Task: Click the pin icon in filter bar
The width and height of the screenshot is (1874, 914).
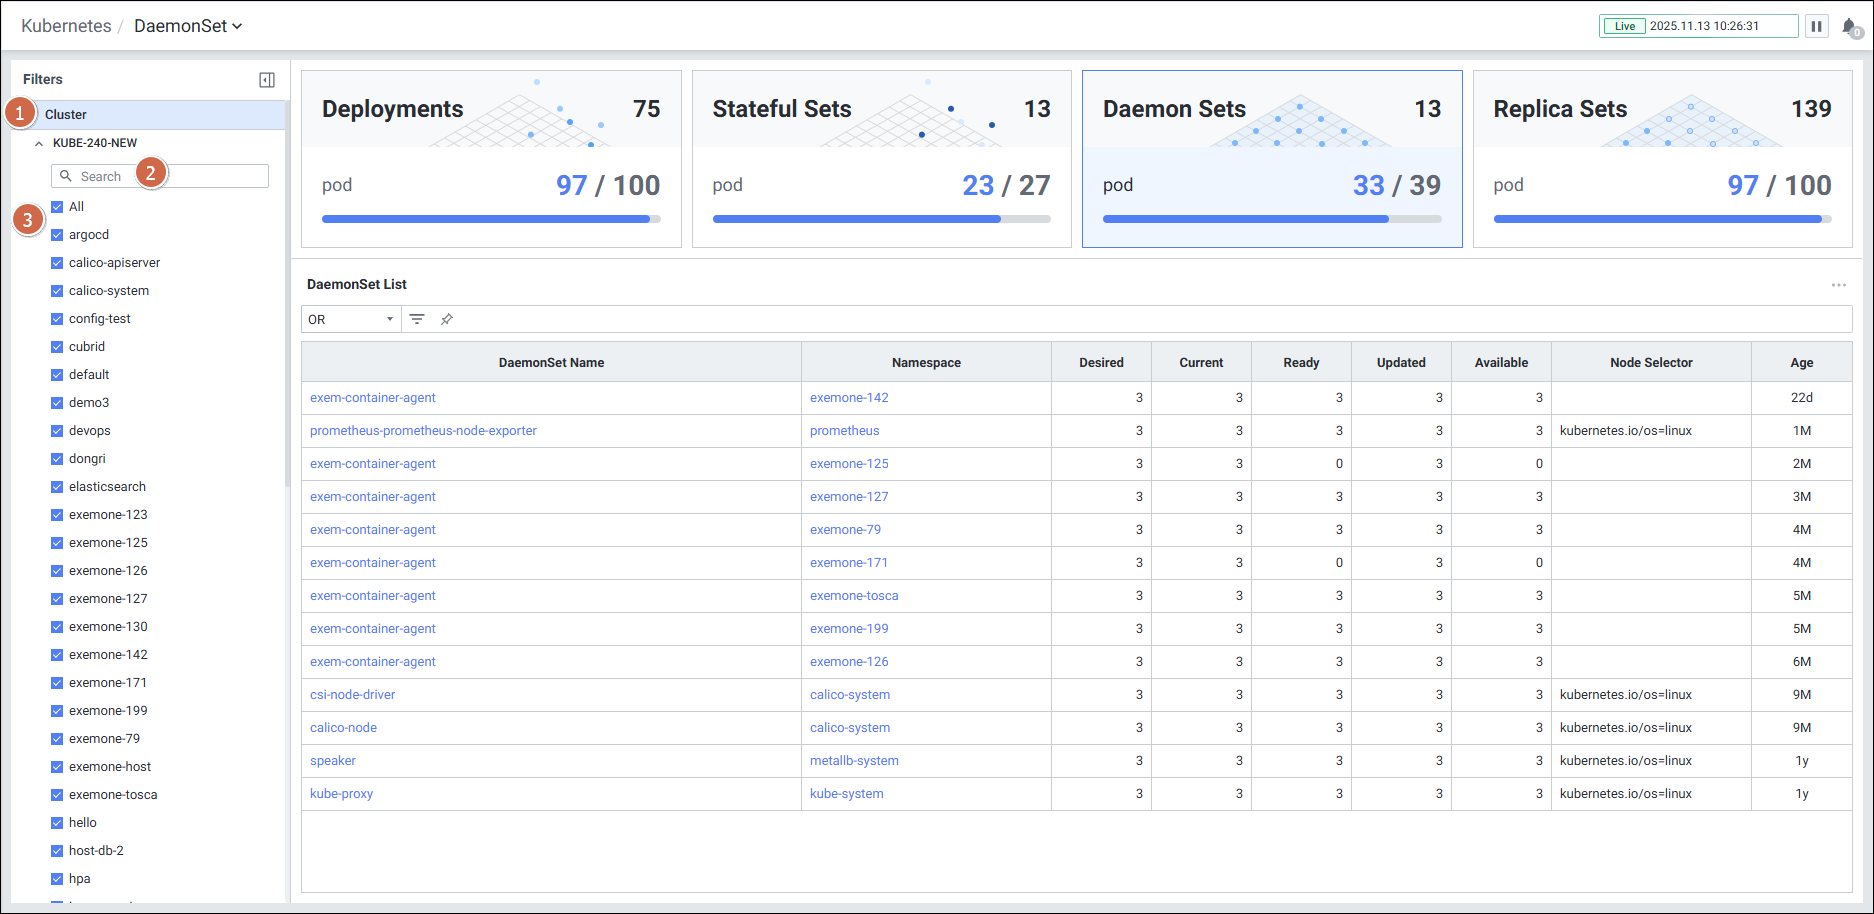Action: point(447,319)
